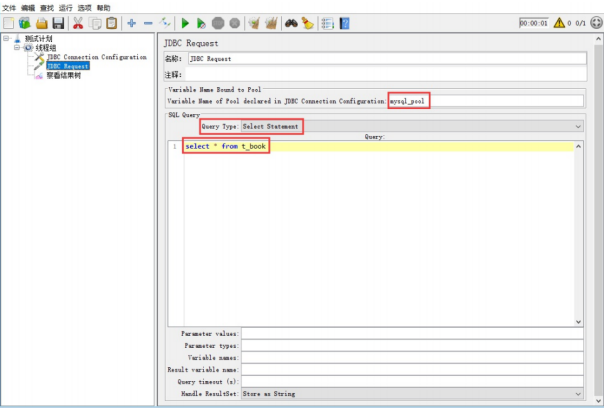
Task: Click the elapsed time display 00:00:01
Action: click(x=534, y=23)
